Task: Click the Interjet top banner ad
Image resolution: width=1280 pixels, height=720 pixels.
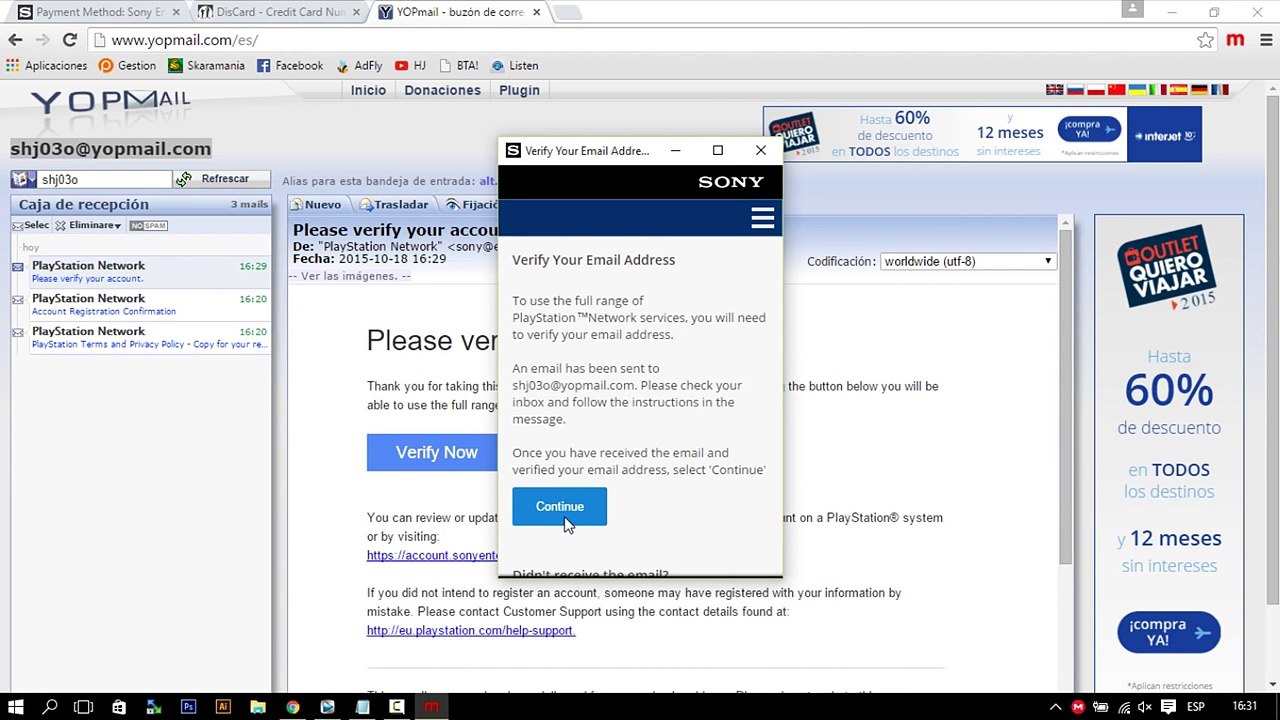Action: tap(982, 134)
